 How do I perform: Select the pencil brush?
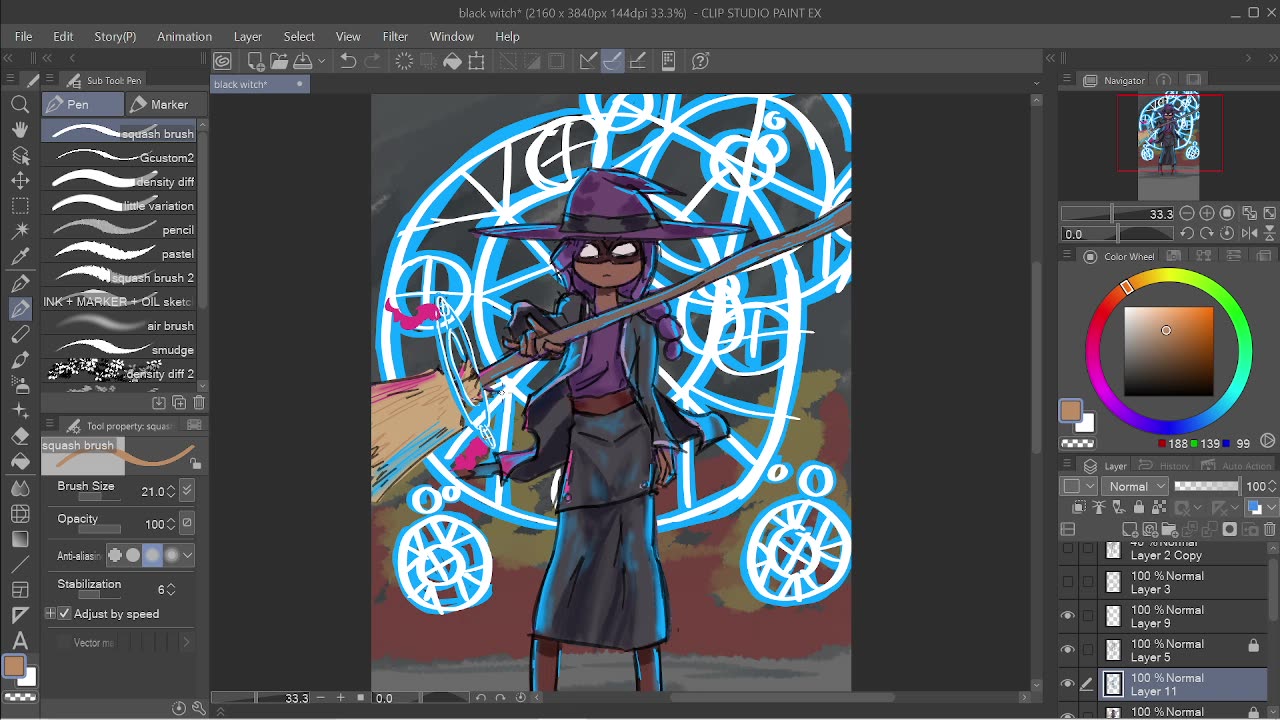tap(120, 229)
